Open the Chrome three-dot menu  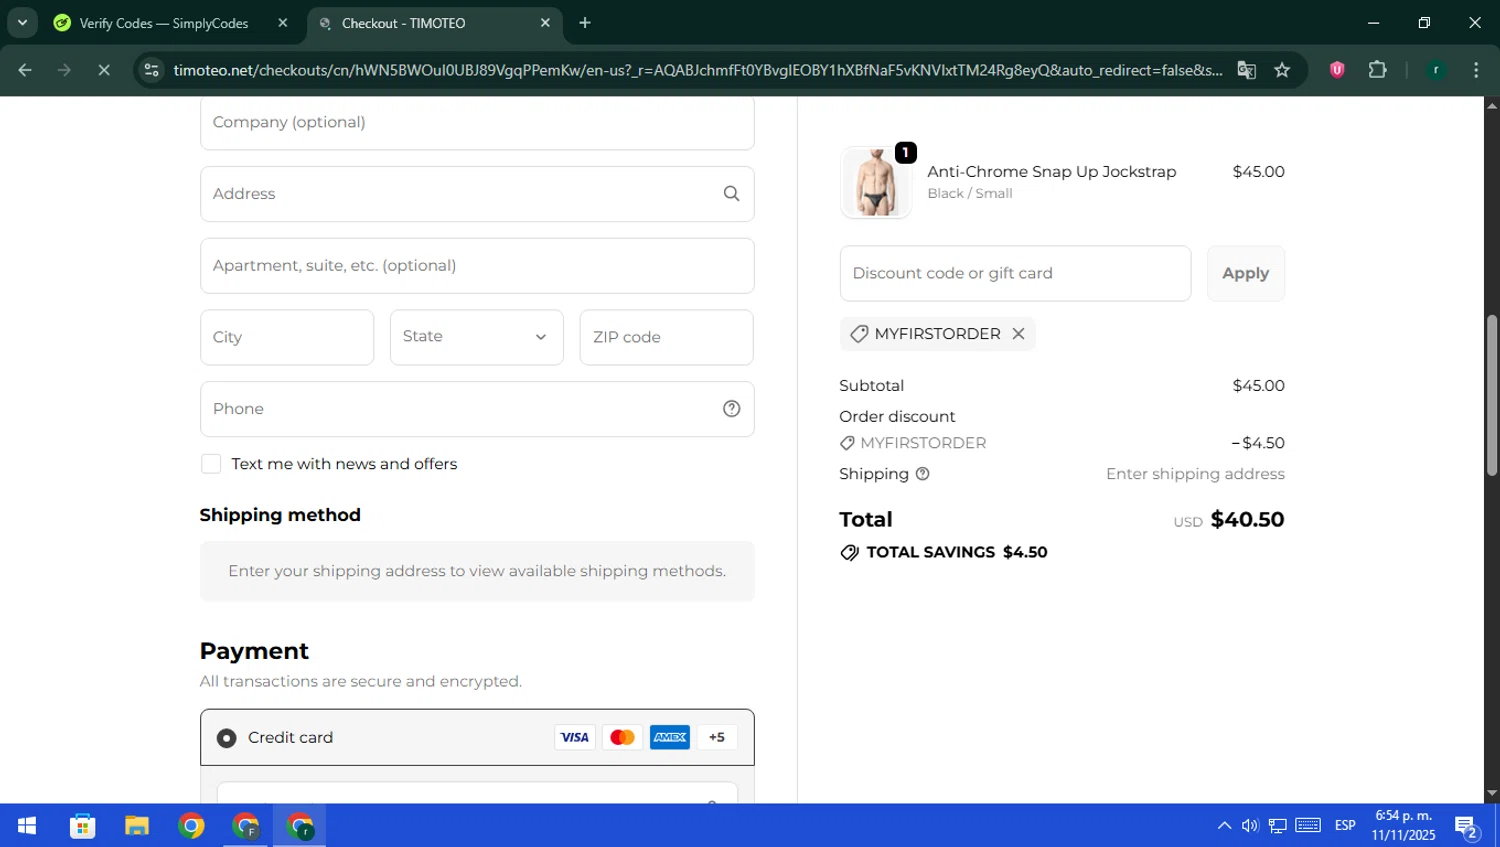tap(1476, 70)
